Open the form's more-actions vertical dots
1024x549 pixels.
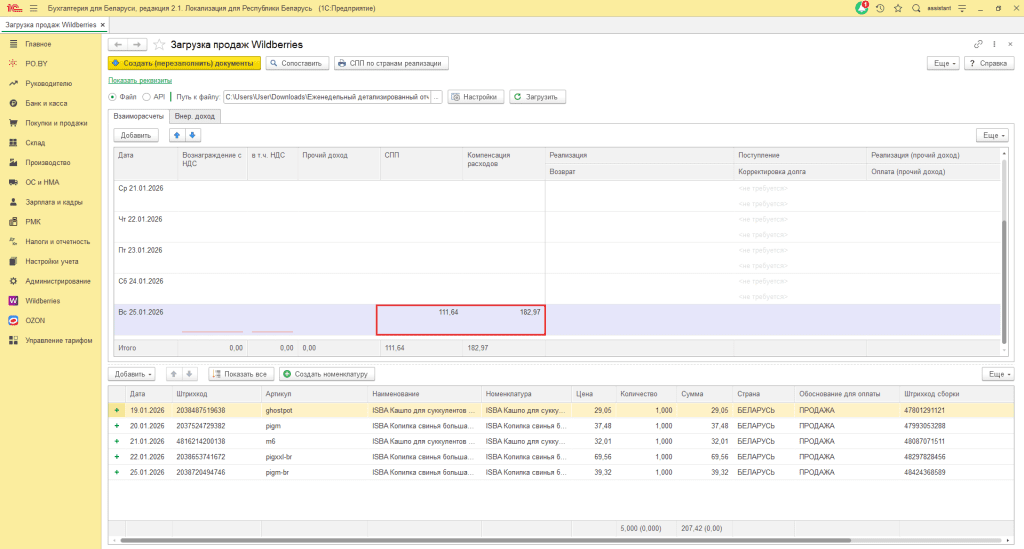[x=994, y=44]
